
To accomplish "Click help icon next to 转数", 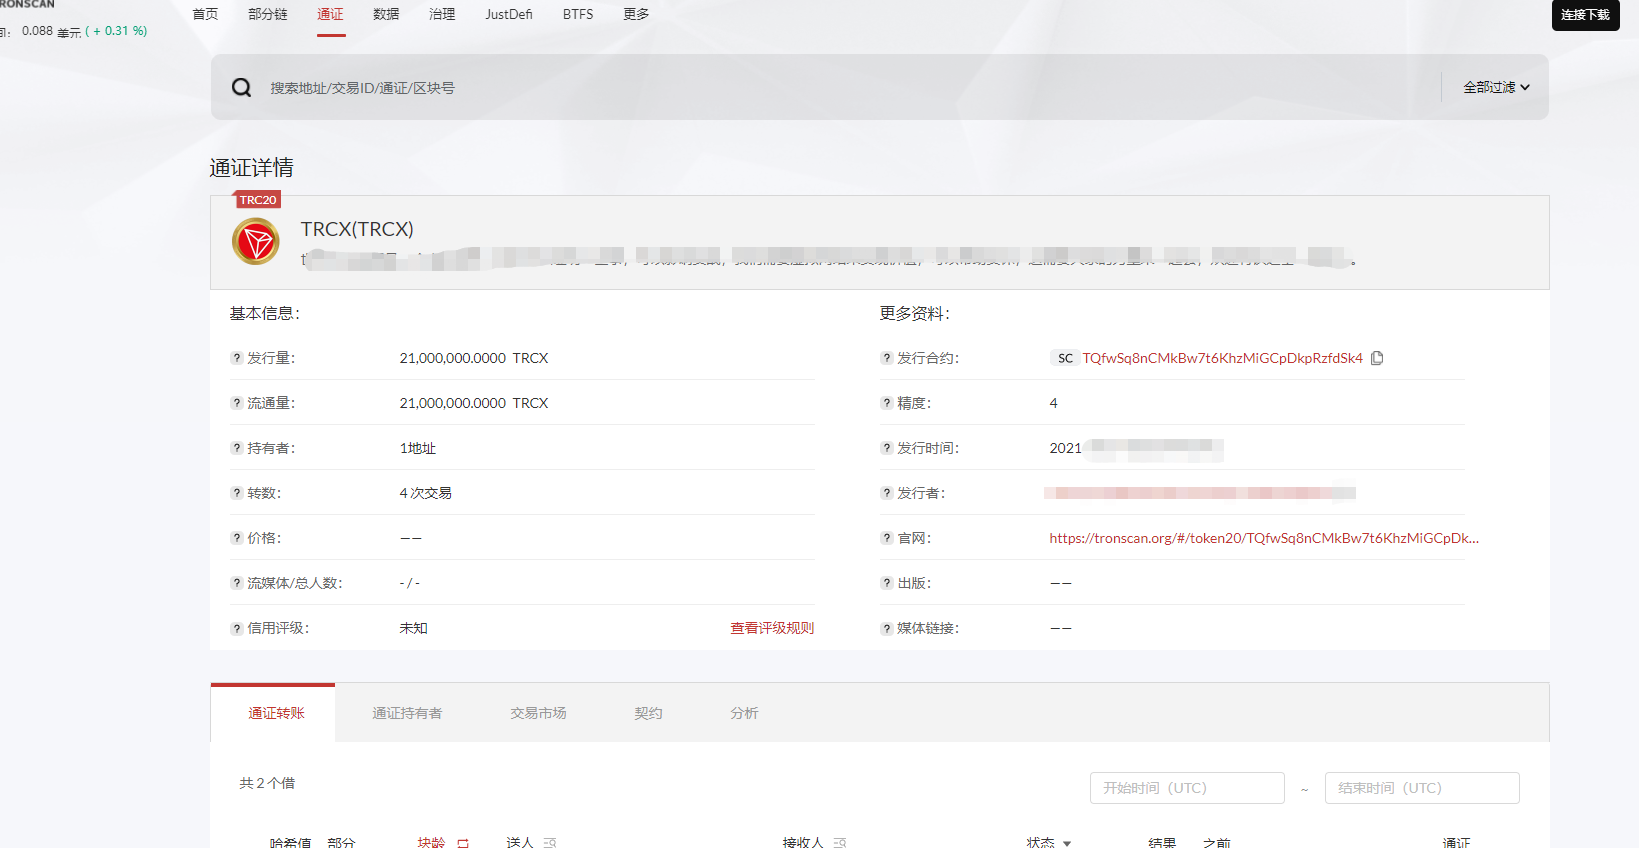I will point(237,493).
